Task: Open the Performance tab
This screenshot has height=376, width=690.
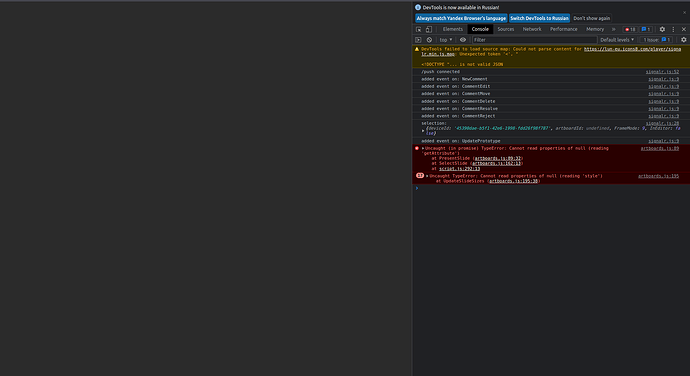Action: pos(564,29)
